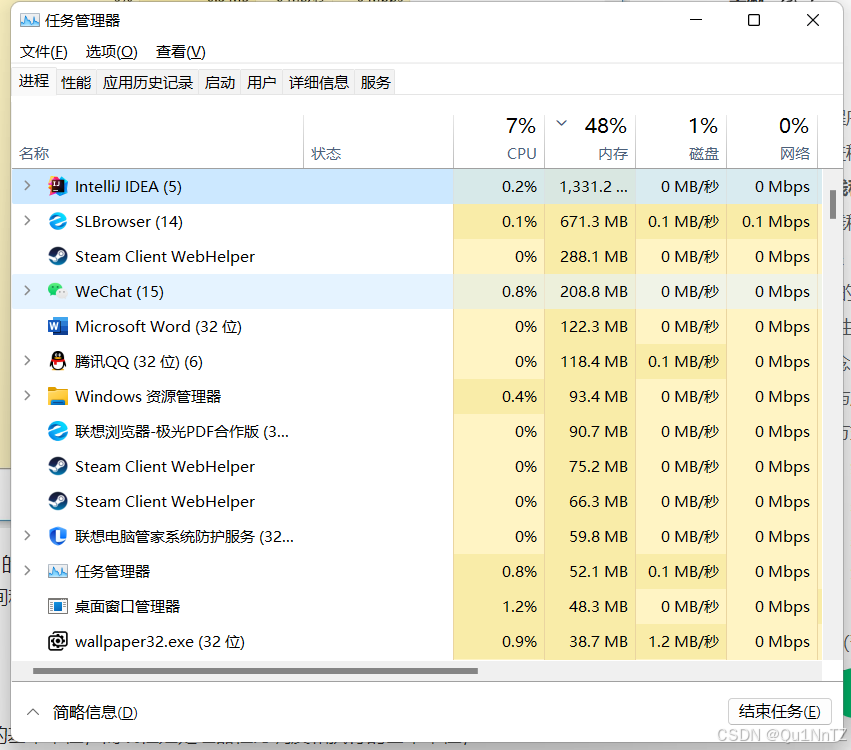Click the Steam icon in the 66.3 MB row
Screen dimensions: 851x750
(58, 501)
